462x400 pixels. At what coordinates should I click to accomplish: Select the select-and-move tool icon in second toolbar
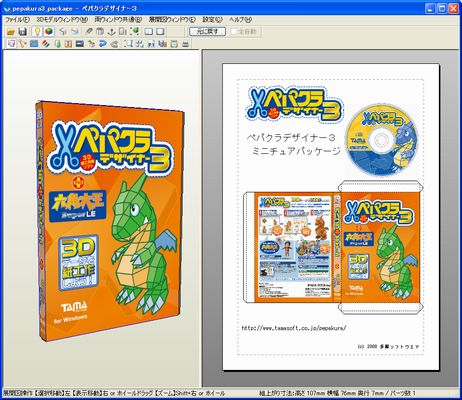[11, 43]
